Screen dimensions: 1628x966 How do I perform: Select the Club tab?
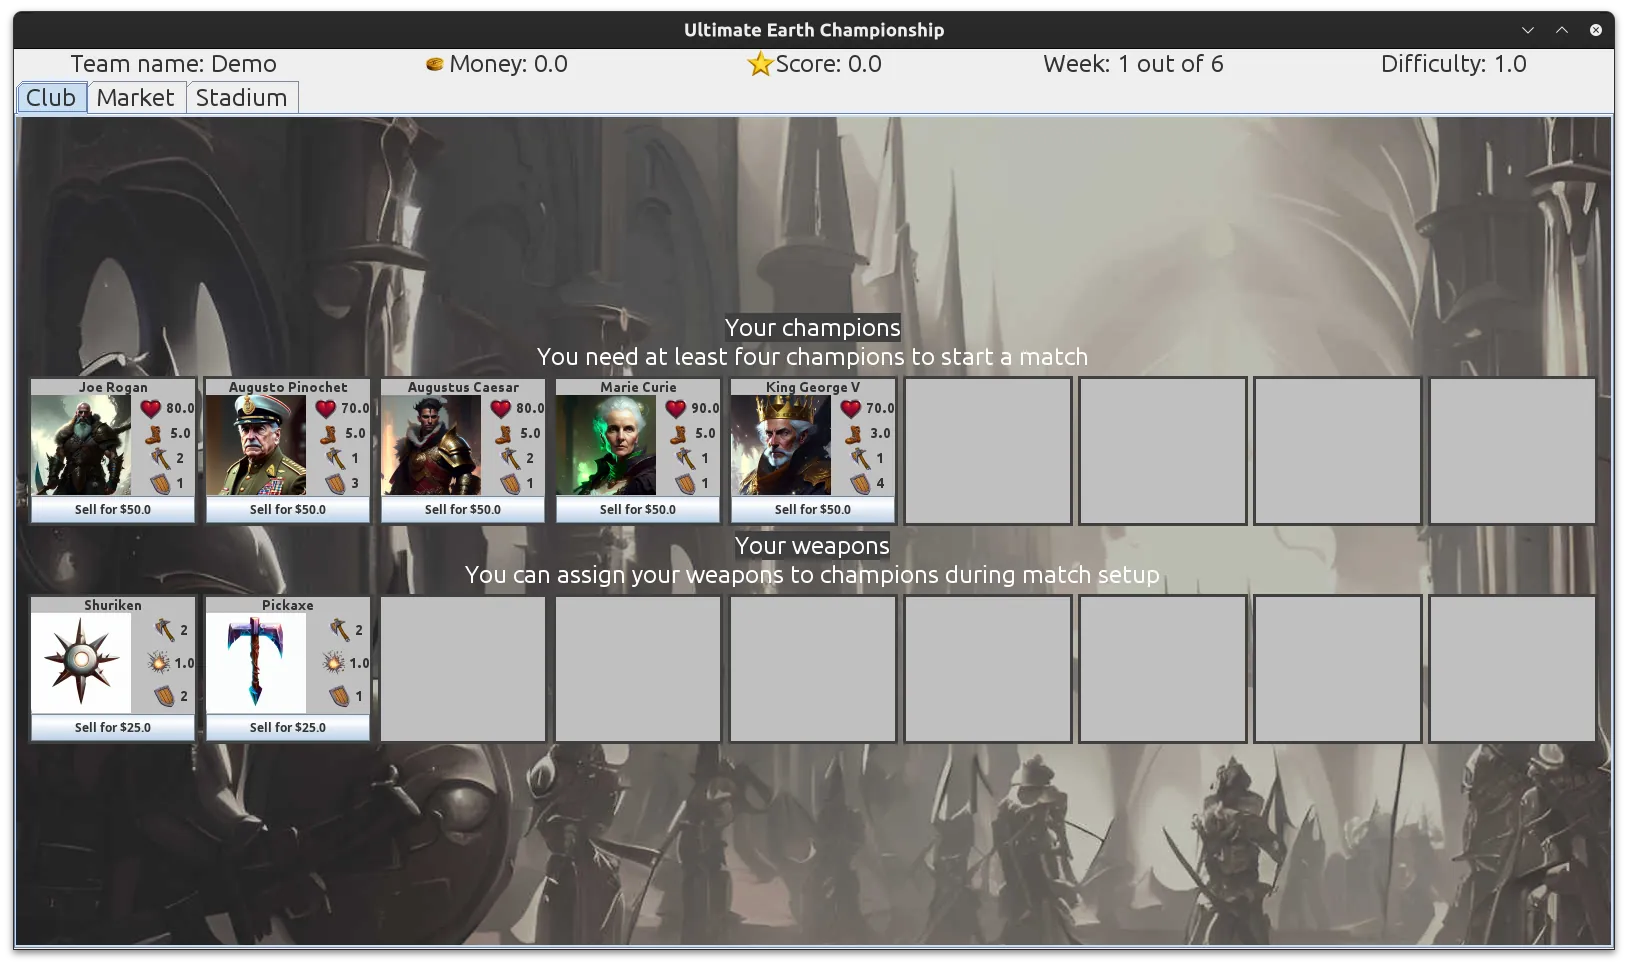point(50,97)
